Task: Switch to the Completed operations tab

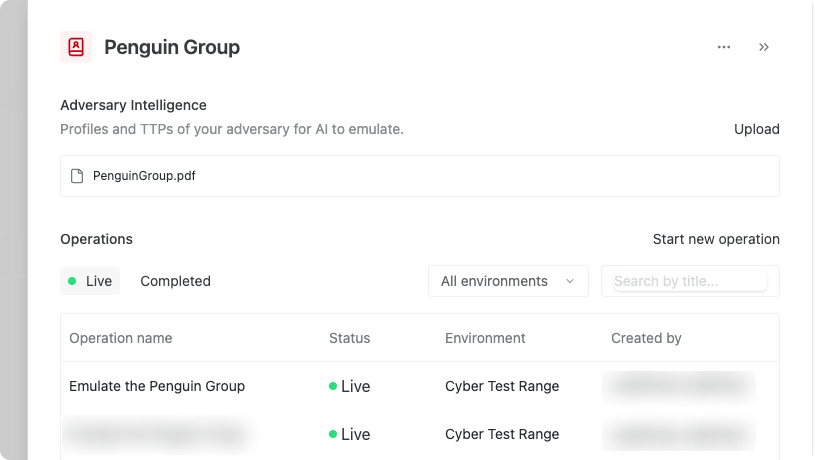Action: tap(175, 281)
